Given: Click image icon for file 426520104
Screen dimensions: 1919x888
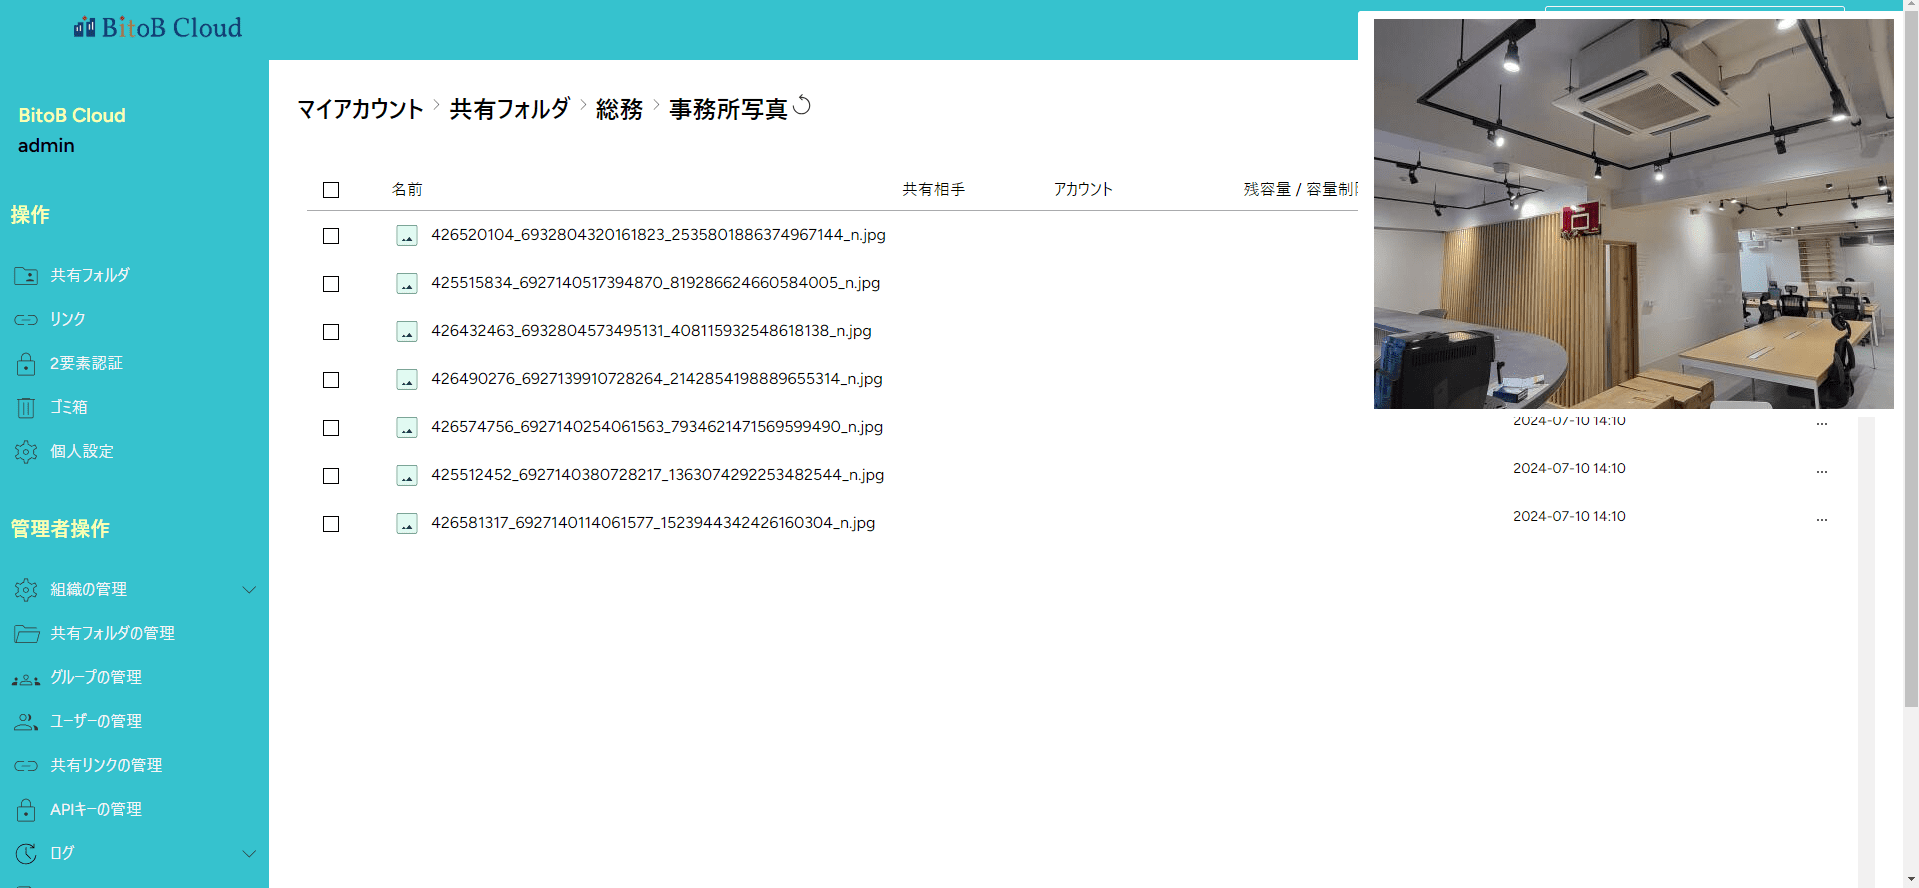Looking at the screenshot, I should [407, 235].
